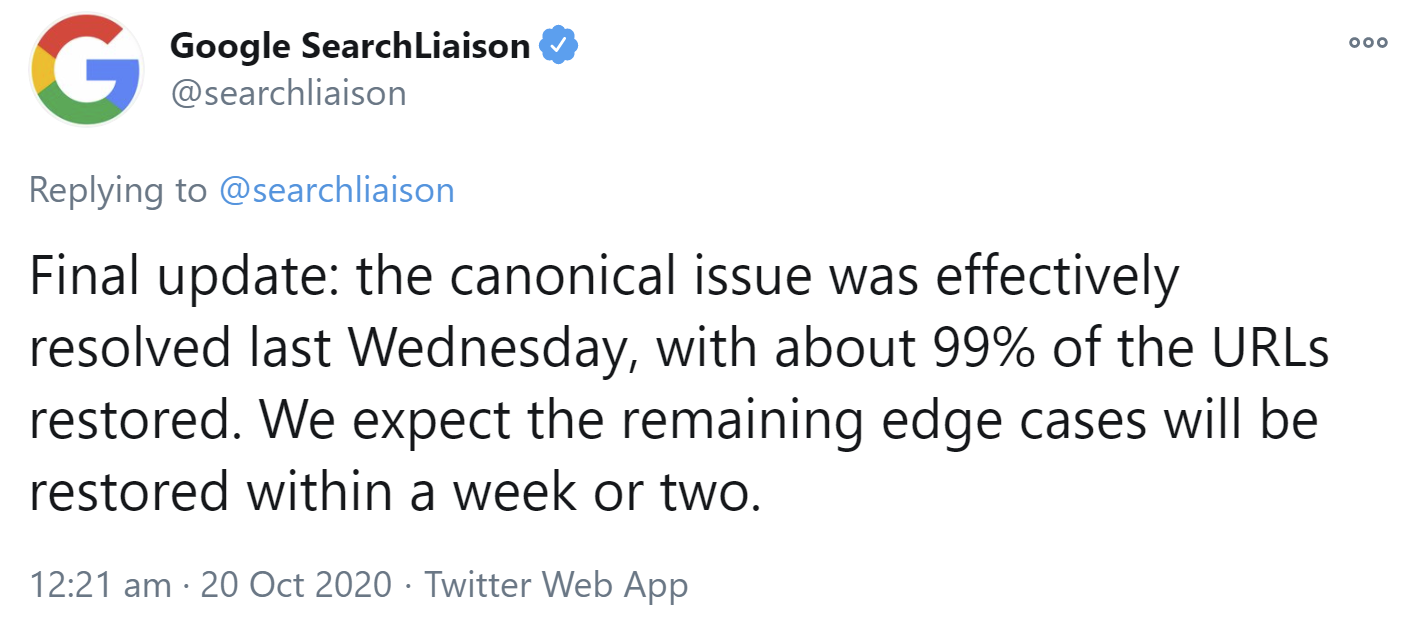The height and width of the screenshot is (623, 1407).
Task: Click the Google G profile avatar
Action: point(86,69)
